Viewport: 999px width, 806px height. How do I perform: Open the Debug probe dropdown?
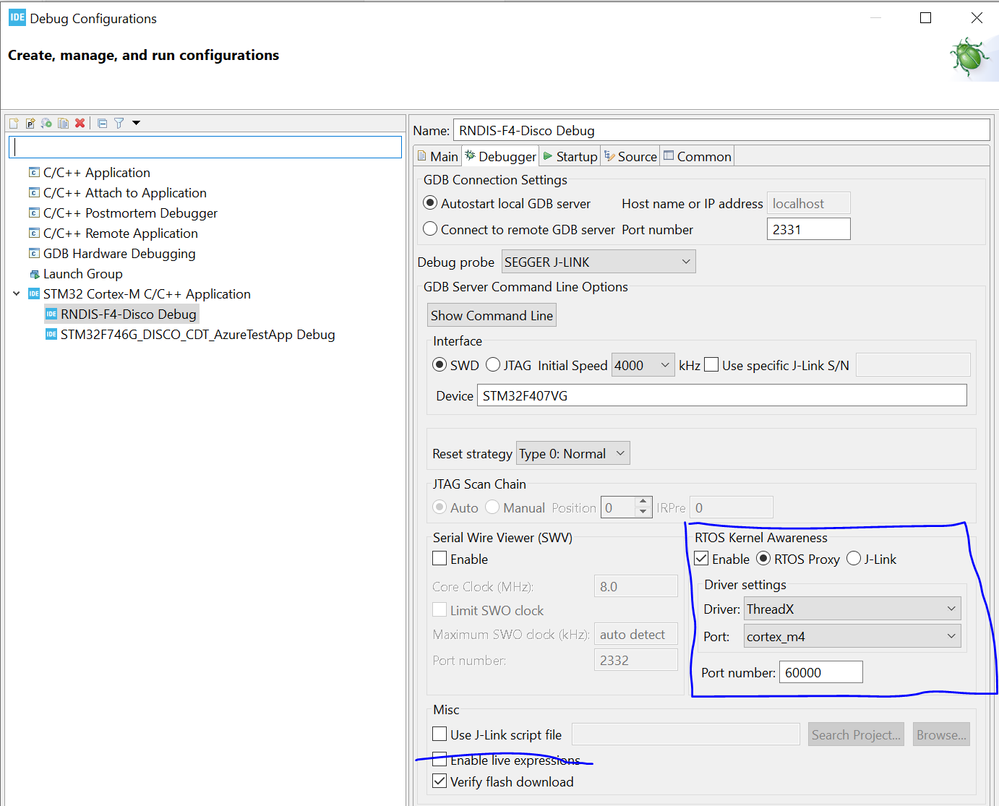pos(598,262)
